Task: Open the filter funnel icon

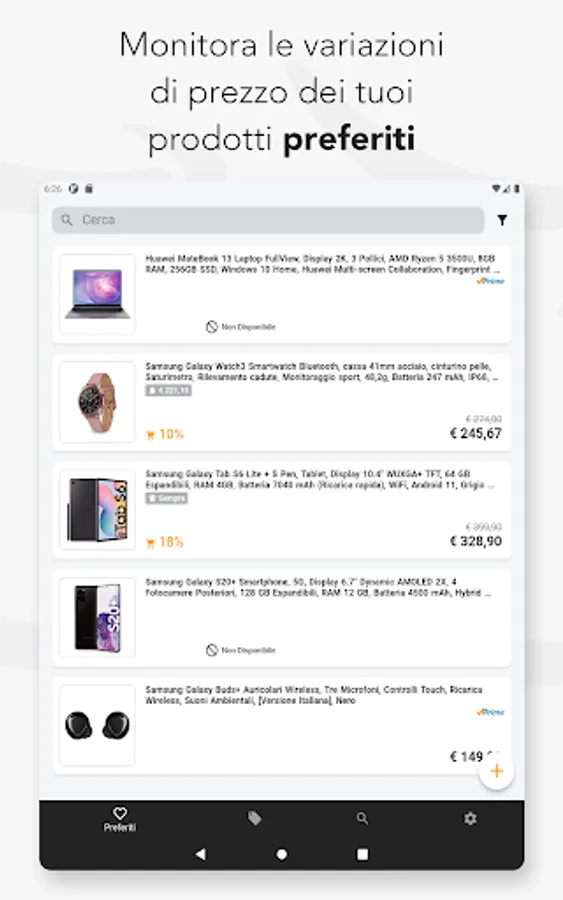Action: click(502, 220)
